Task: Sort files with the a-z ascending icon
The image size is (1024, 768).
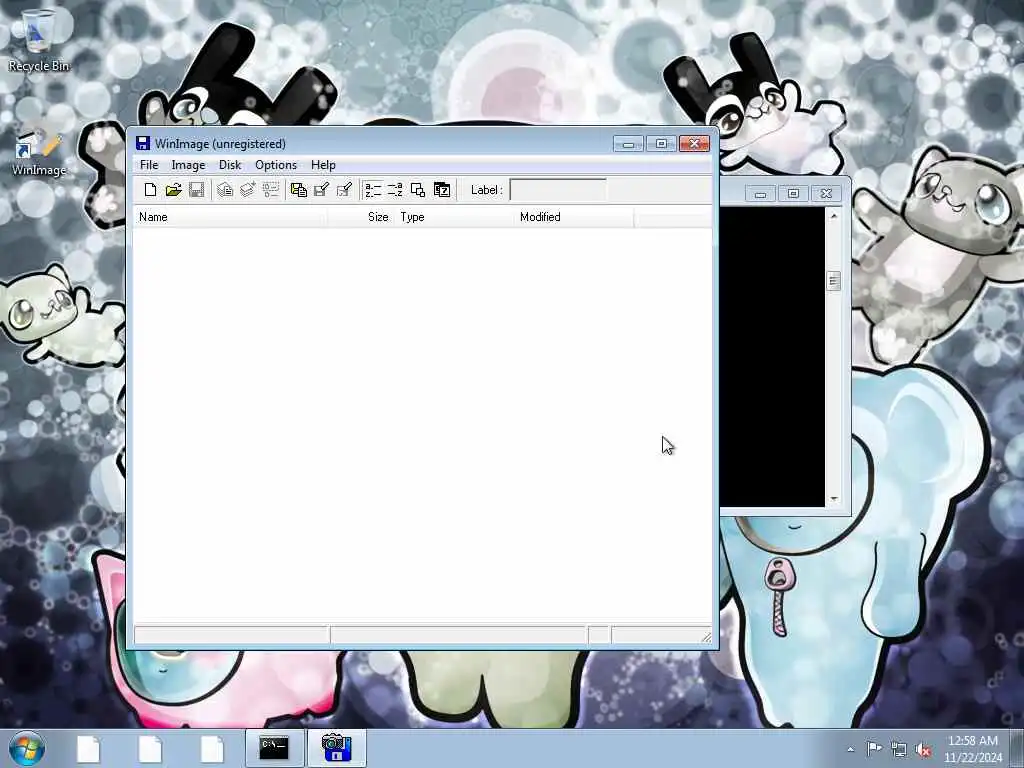Action: click(x=373, y=190)
